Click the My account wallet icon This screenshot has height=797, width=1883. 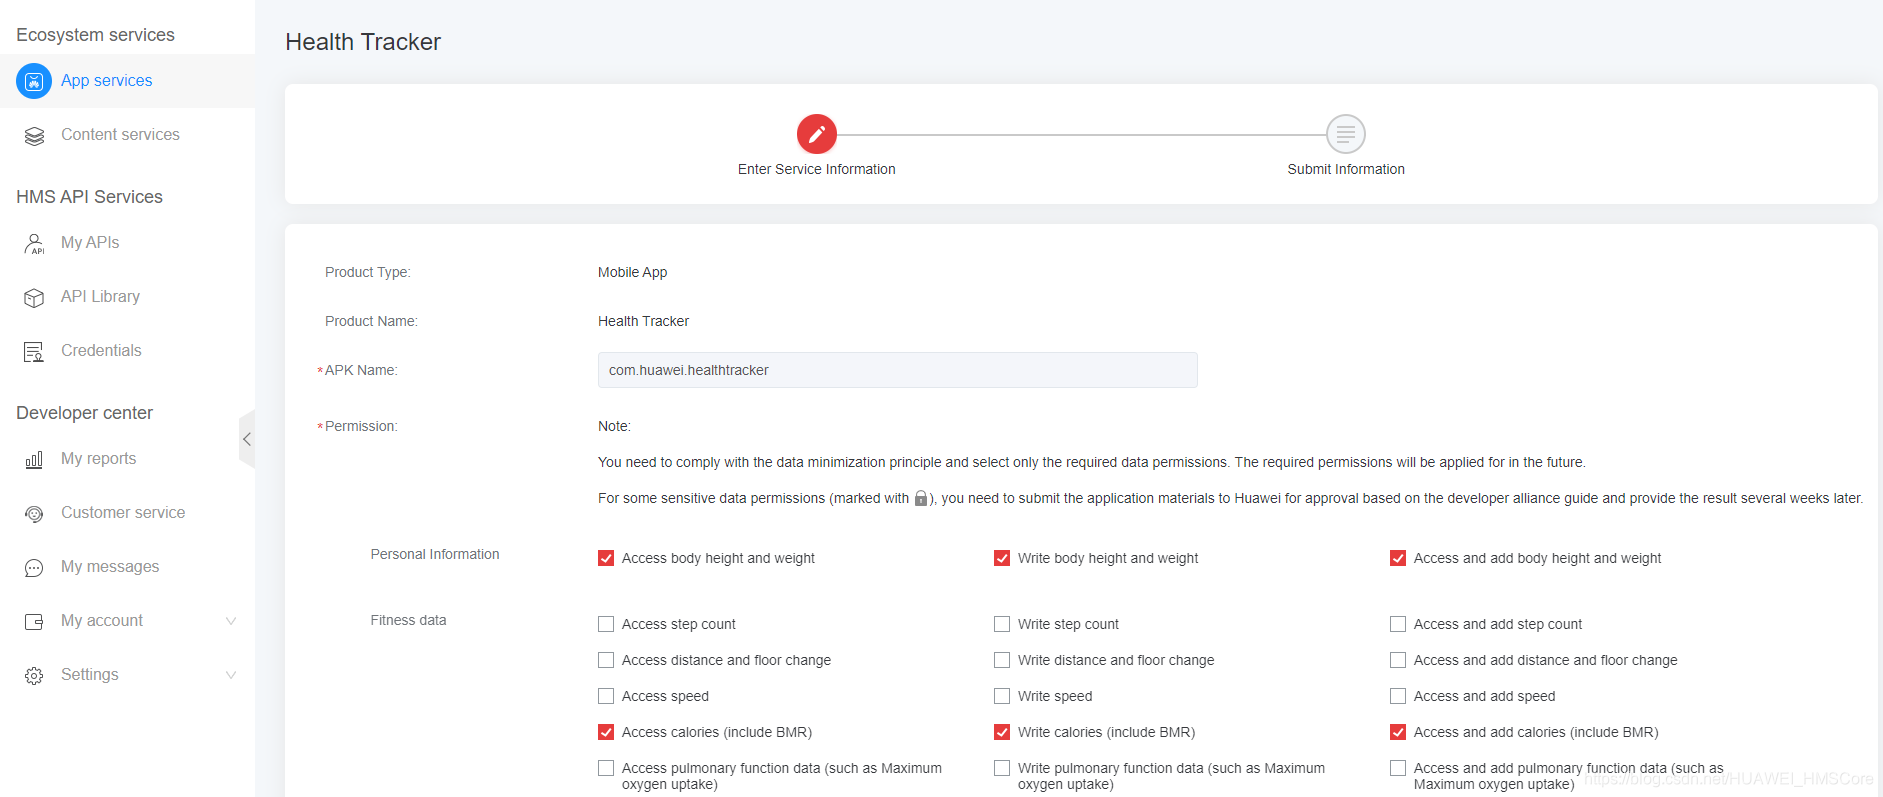(34, 622)
